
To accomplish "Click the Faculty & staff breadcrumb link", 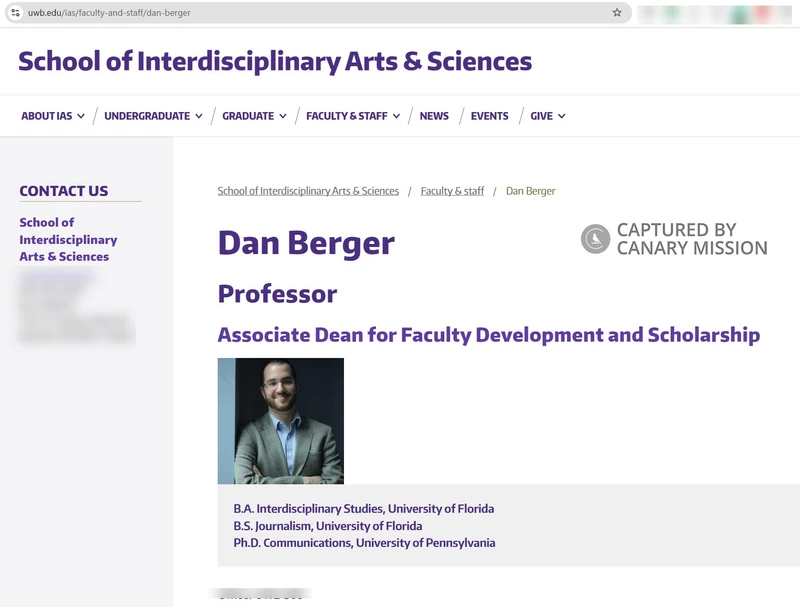I will tap(452, 191).
